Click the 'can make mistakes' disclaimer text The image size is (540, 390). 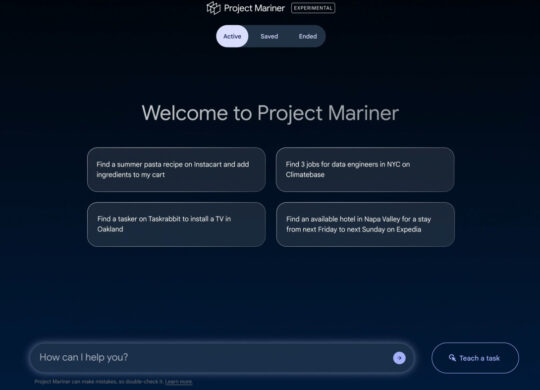pyautogui.click(x=99, y=381)
